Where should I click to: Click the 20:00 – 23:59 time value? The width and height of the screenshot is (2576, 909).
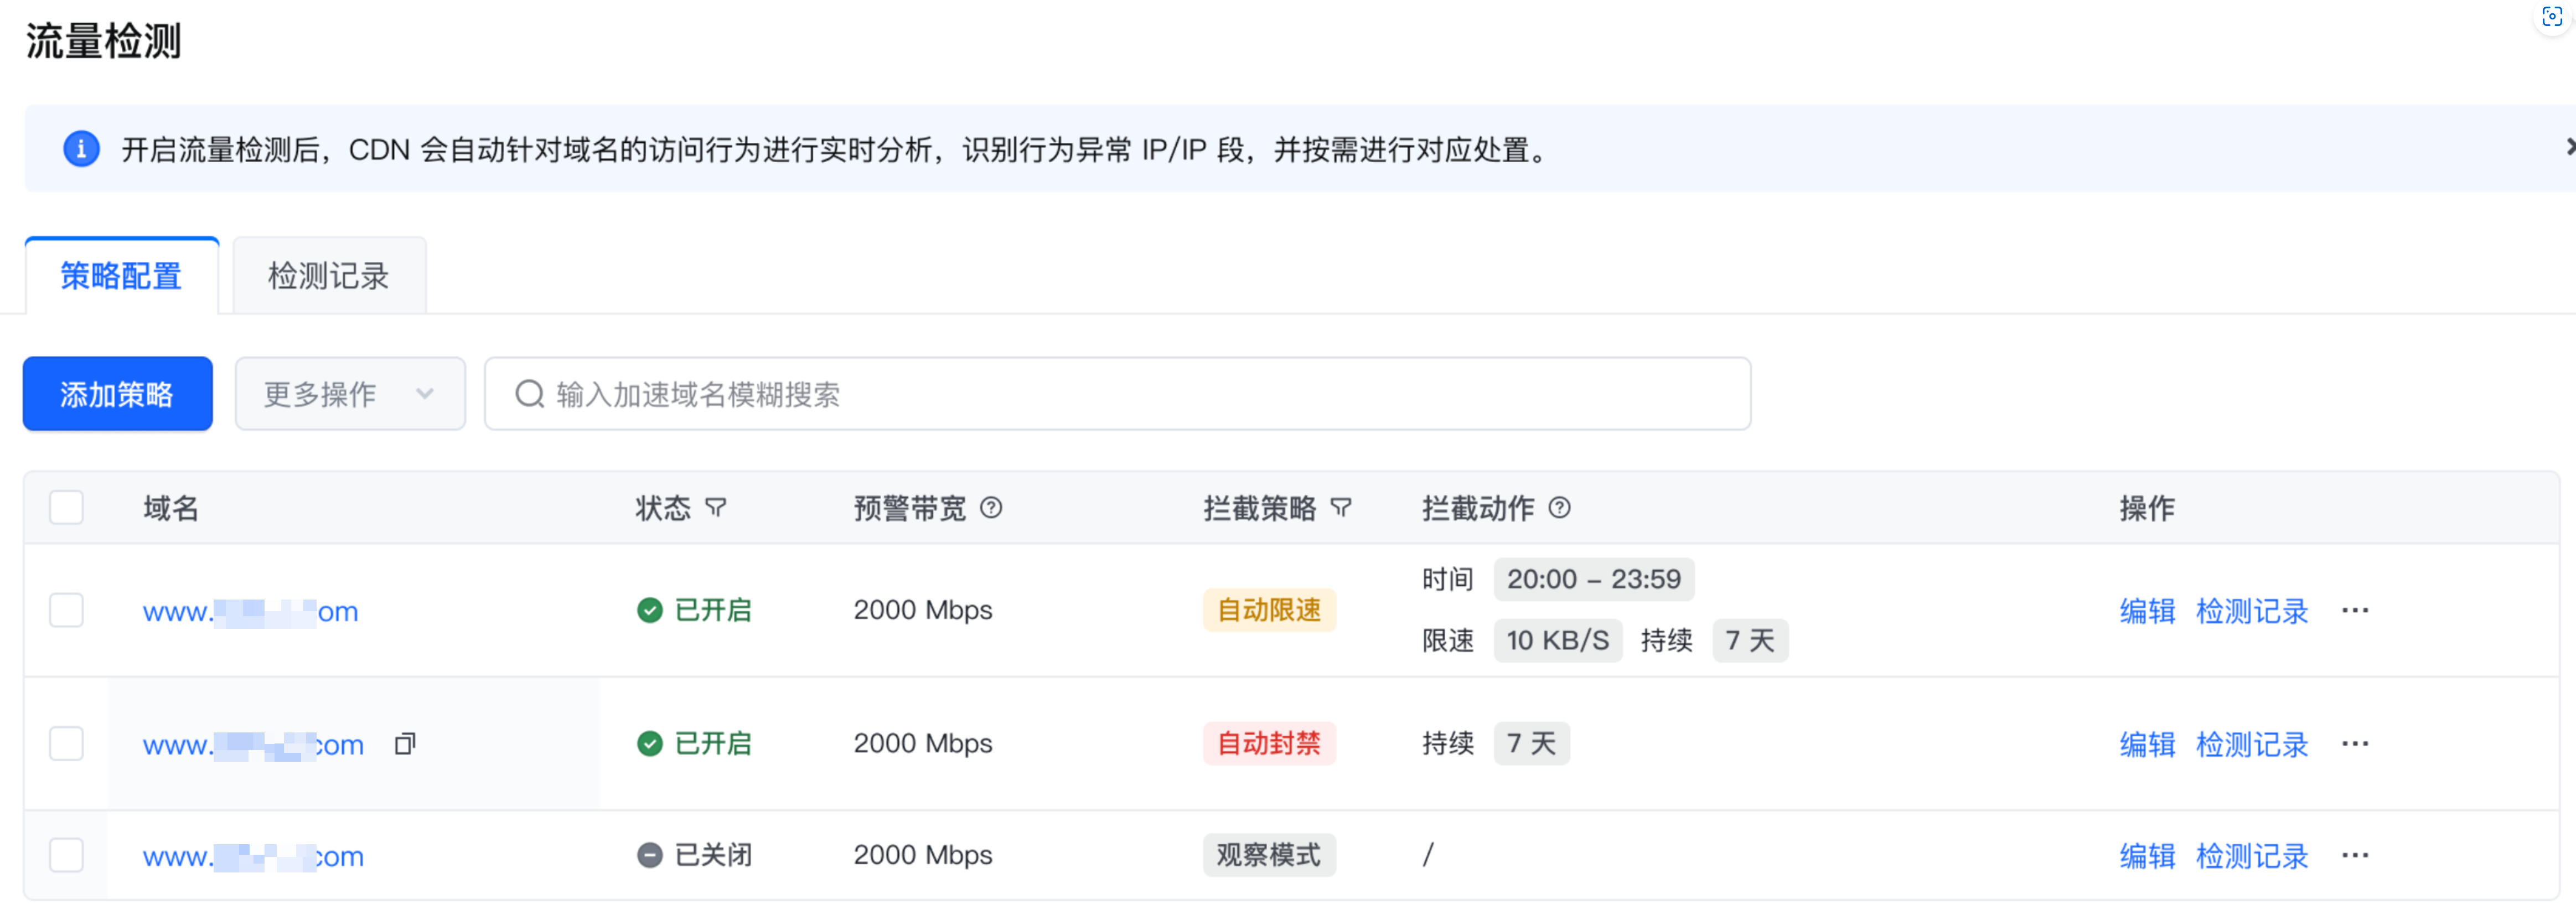1594,579
